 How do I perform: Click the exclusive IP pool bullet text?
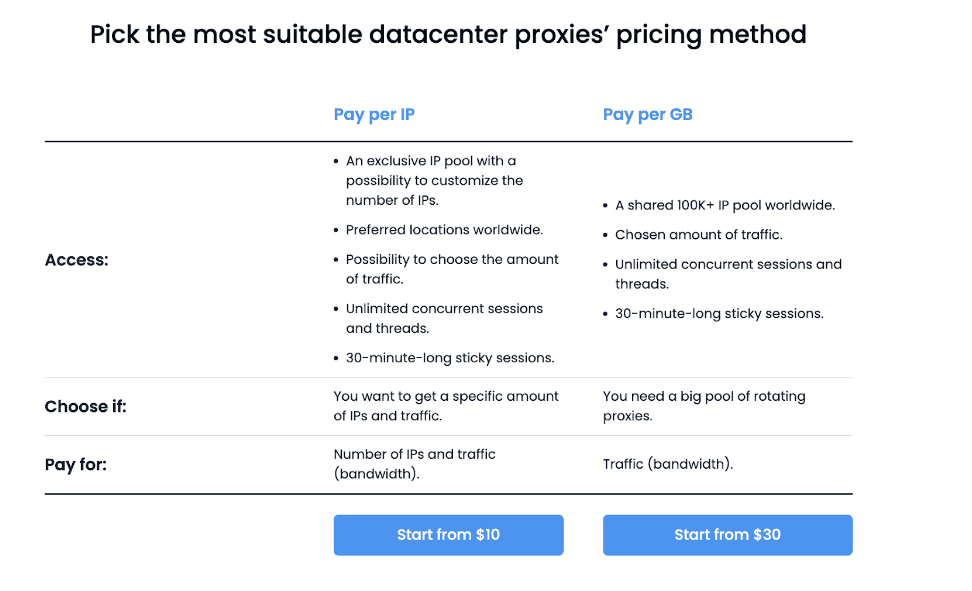(434, 180)
